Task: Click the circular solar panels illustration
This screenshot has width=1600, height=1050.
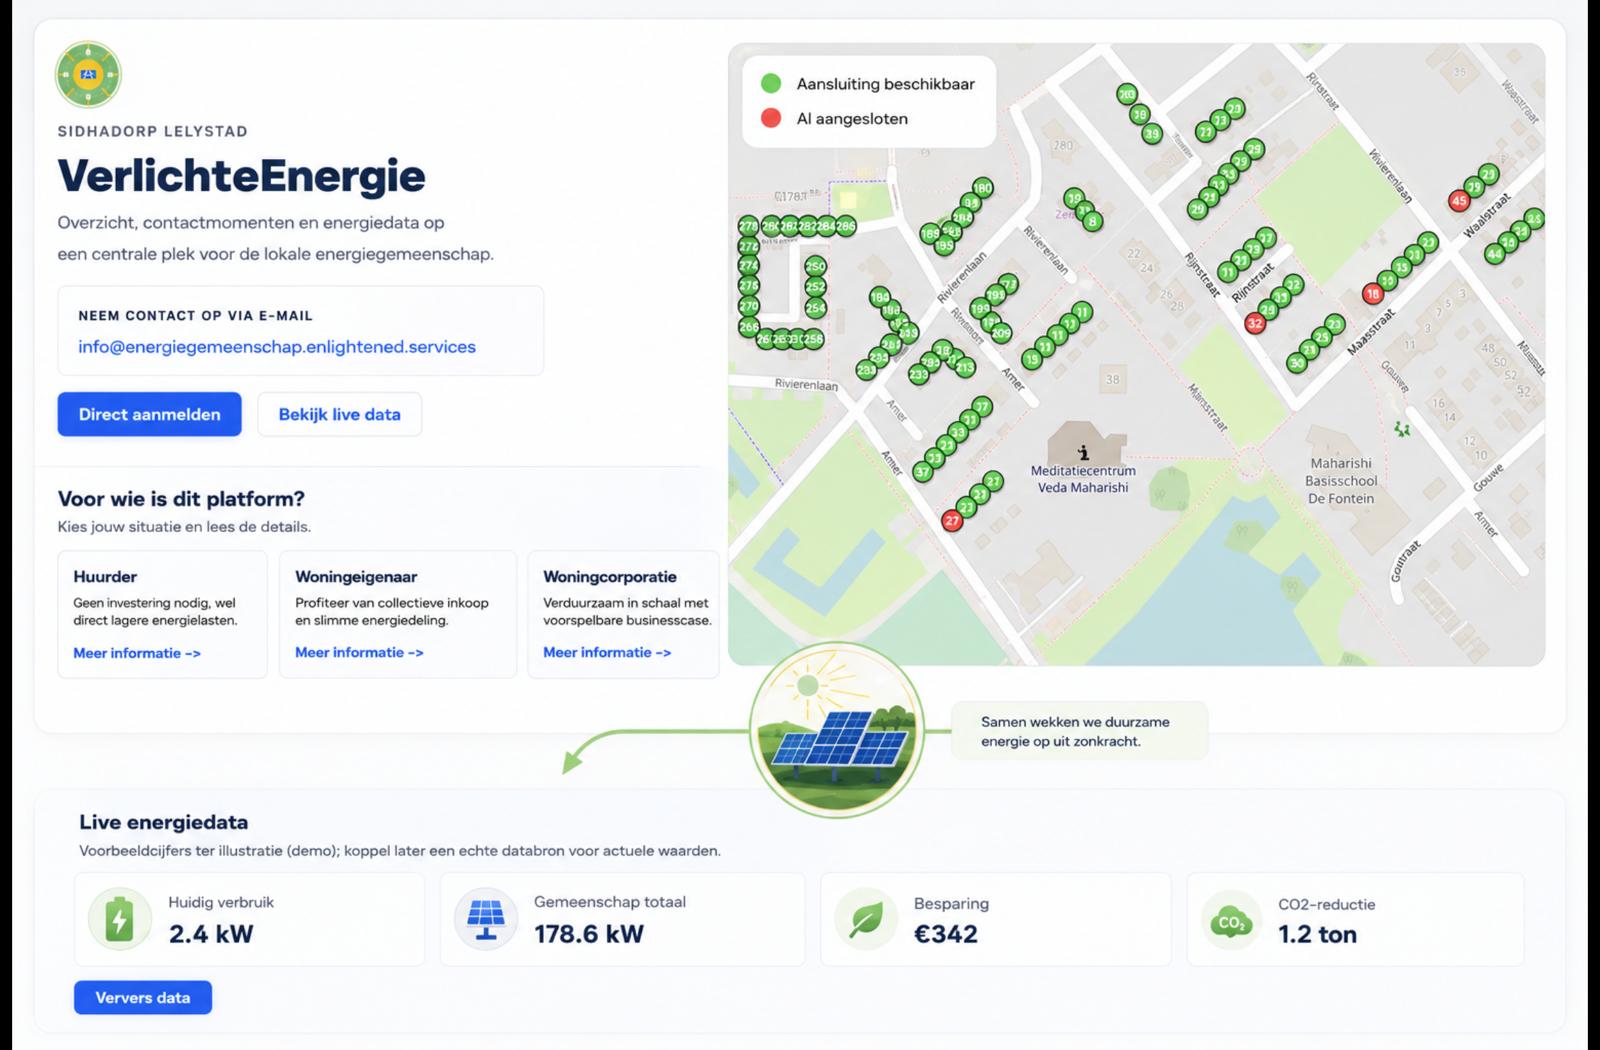Action: (x=836, y=729)
